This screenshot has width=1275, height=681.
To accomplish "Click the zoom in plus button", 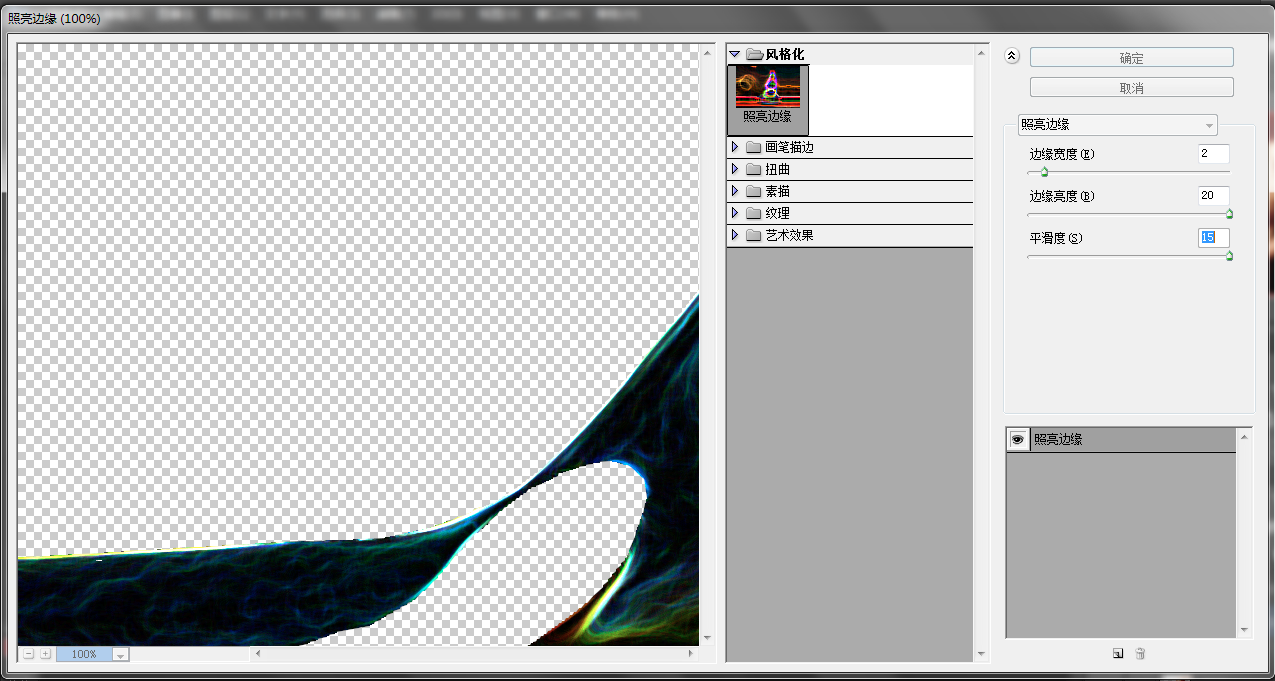I will (x=46, y=654).
